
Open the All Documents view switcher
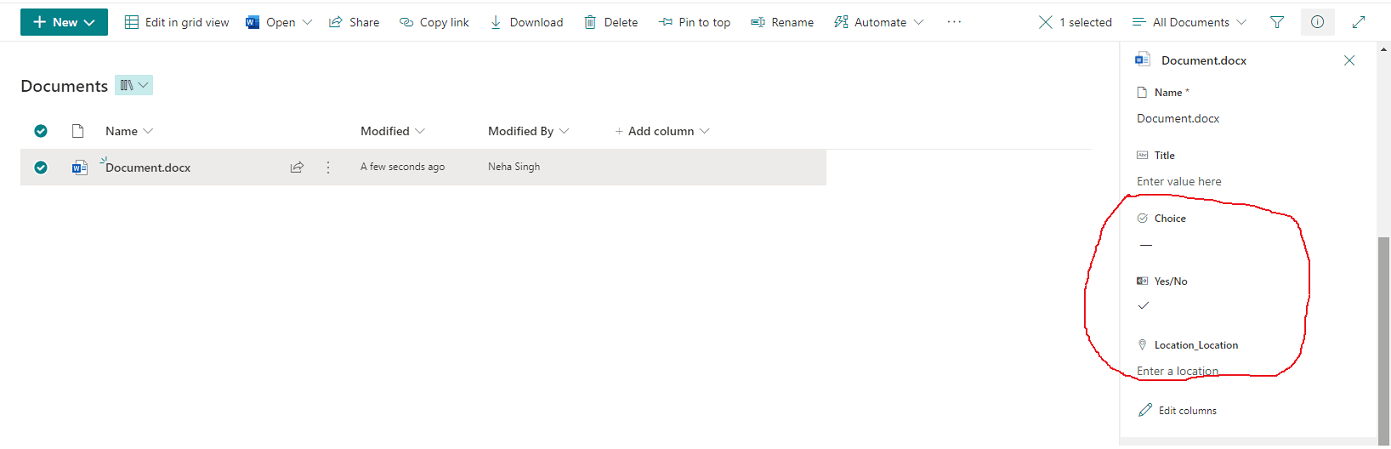pos(1189,22)
